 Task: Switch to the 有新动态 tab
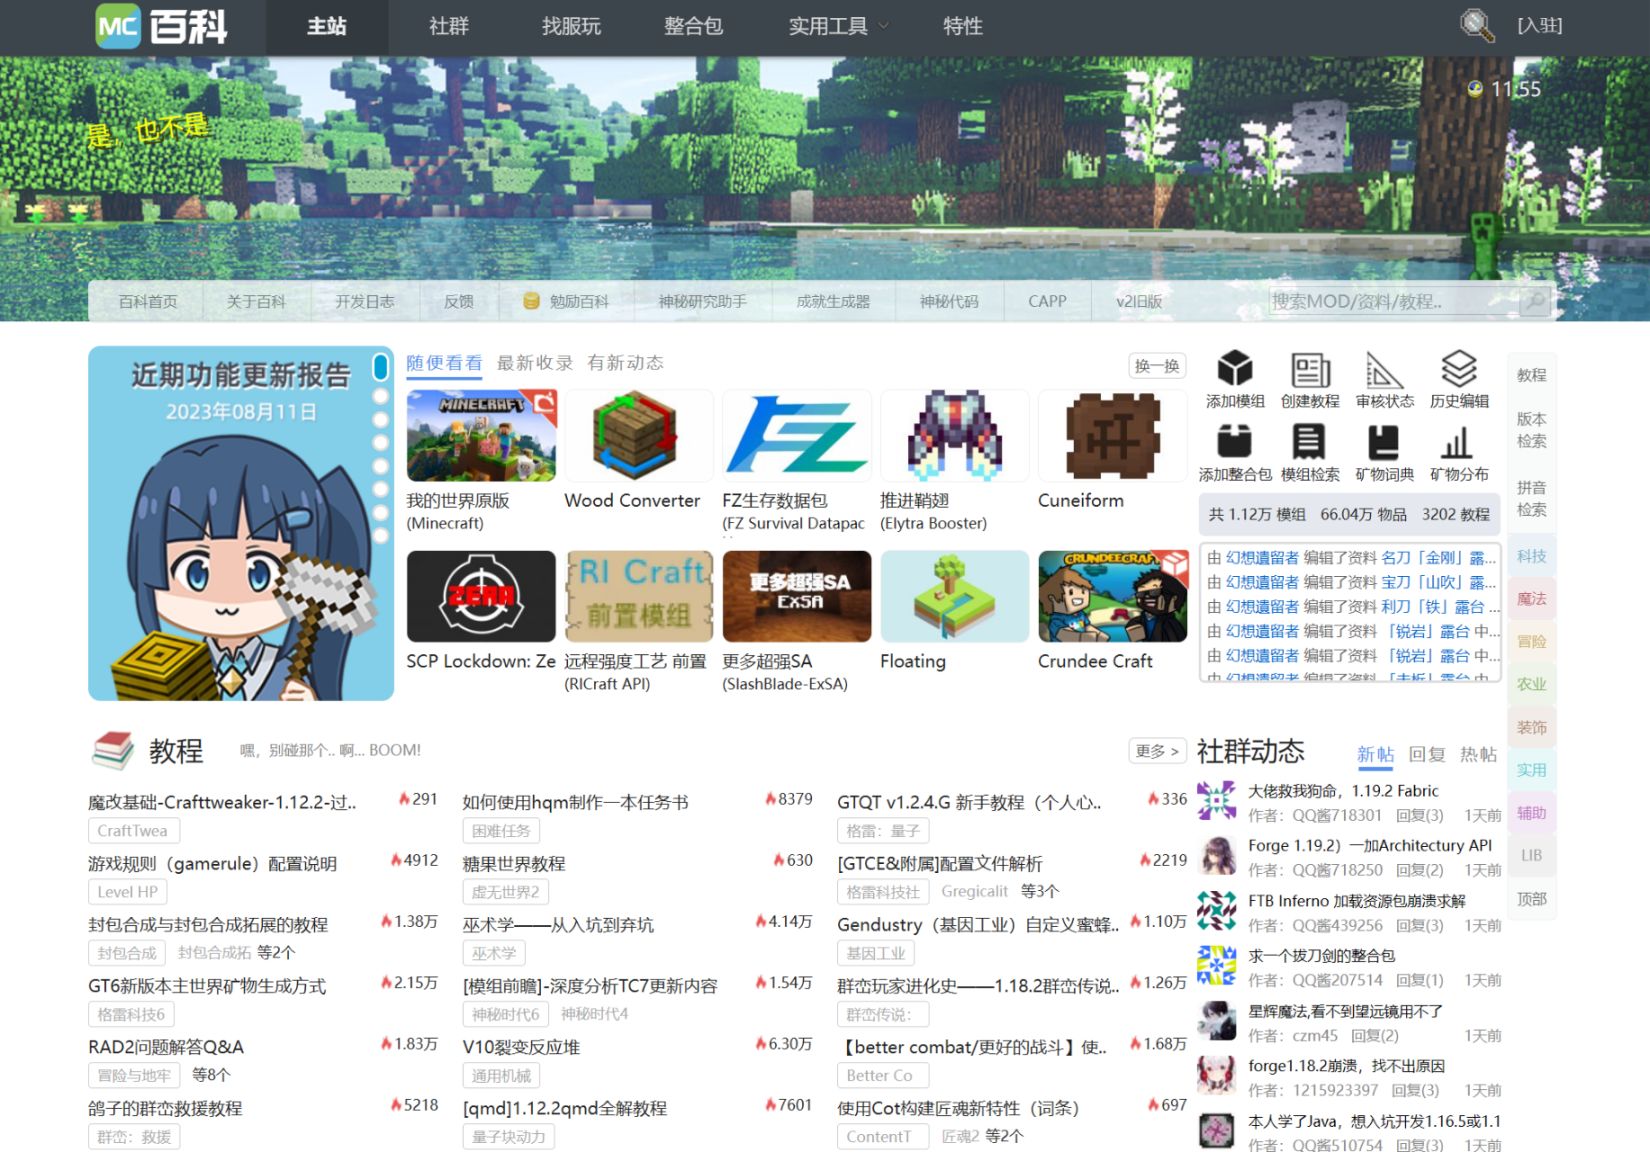pyautogui.click(x=625, y=363)
